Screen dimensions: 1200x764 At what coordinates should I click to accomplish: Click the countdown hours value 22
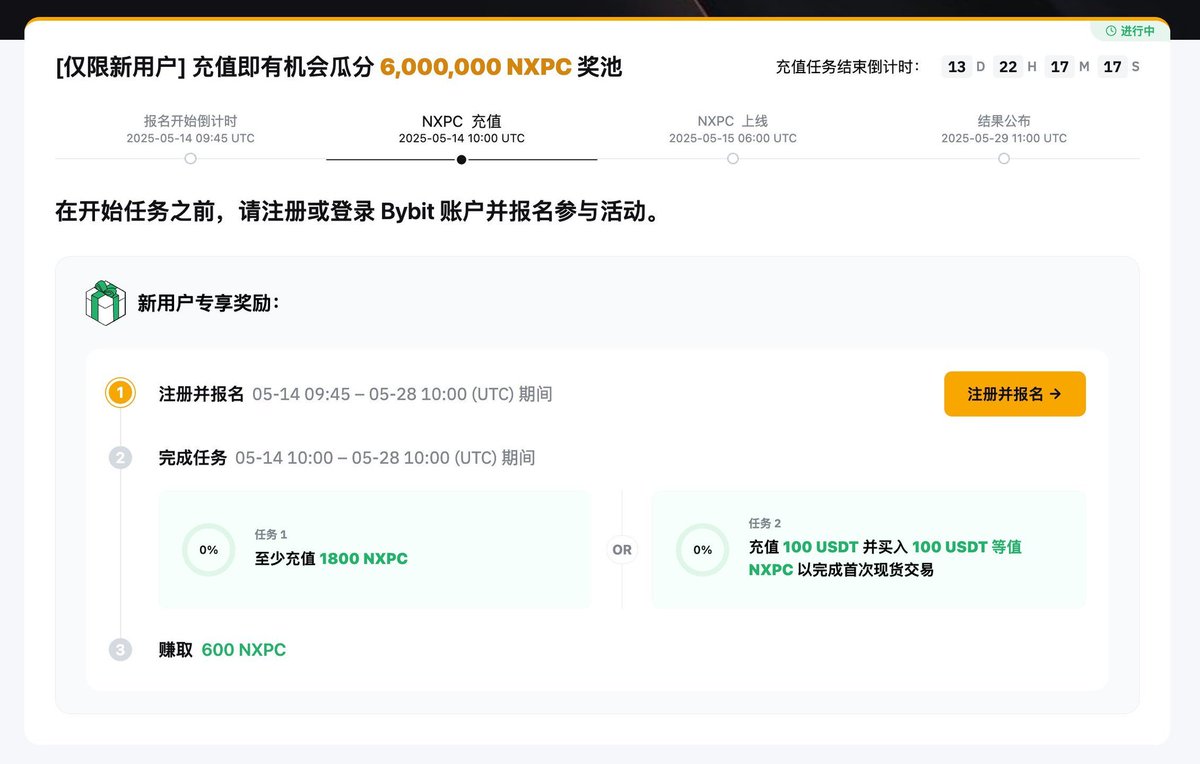click(1008, 67)
